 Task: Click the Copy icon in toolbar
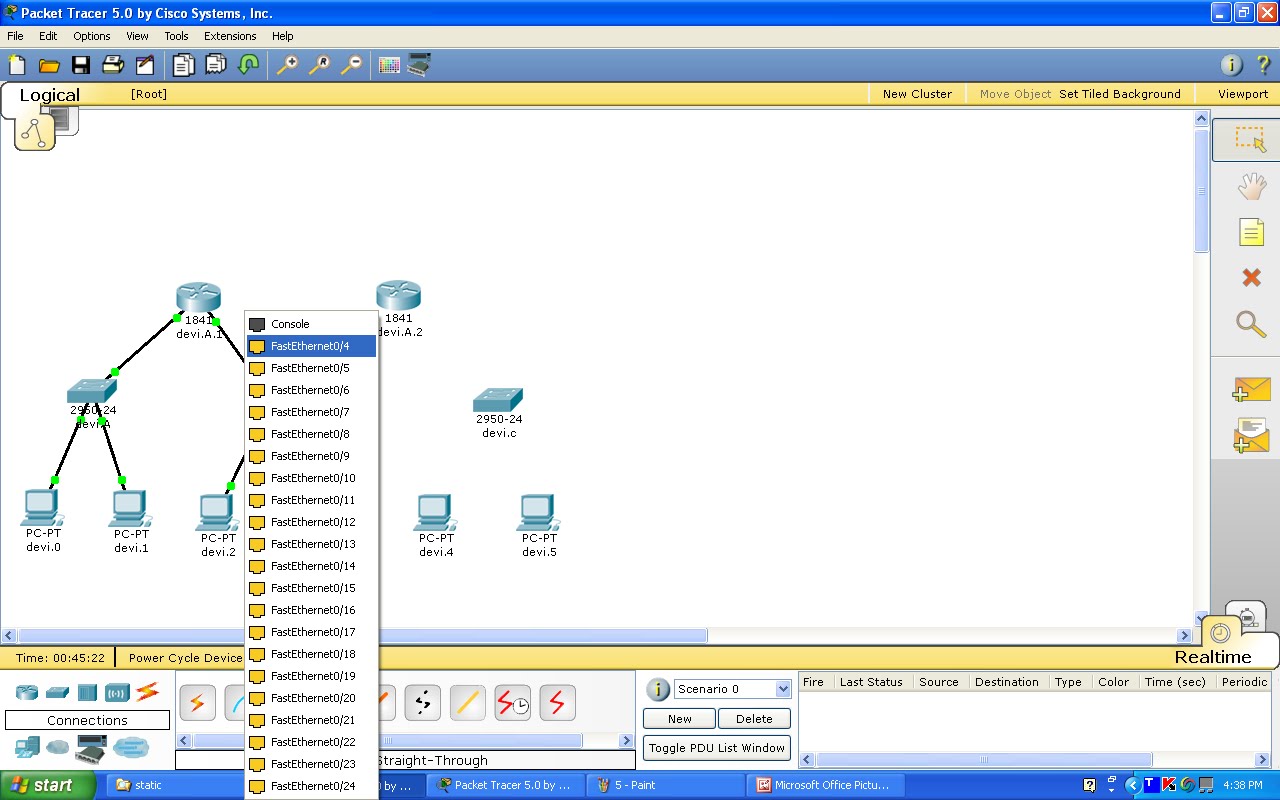click(183, 65)
